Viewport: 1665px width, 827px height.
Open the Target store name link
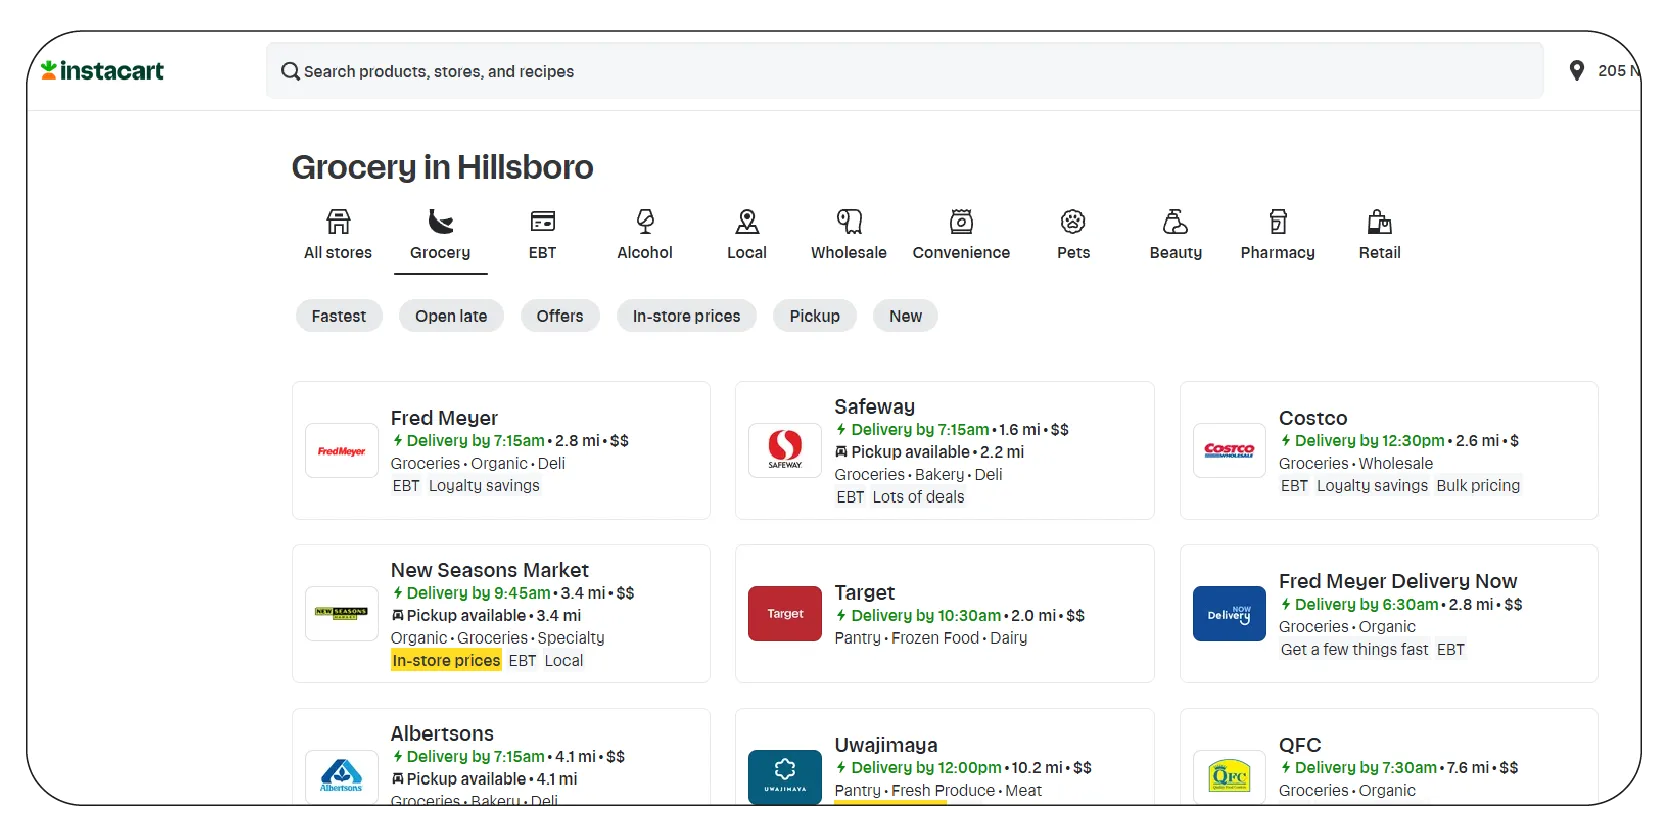pyautogui.click(x=865, y=593)
